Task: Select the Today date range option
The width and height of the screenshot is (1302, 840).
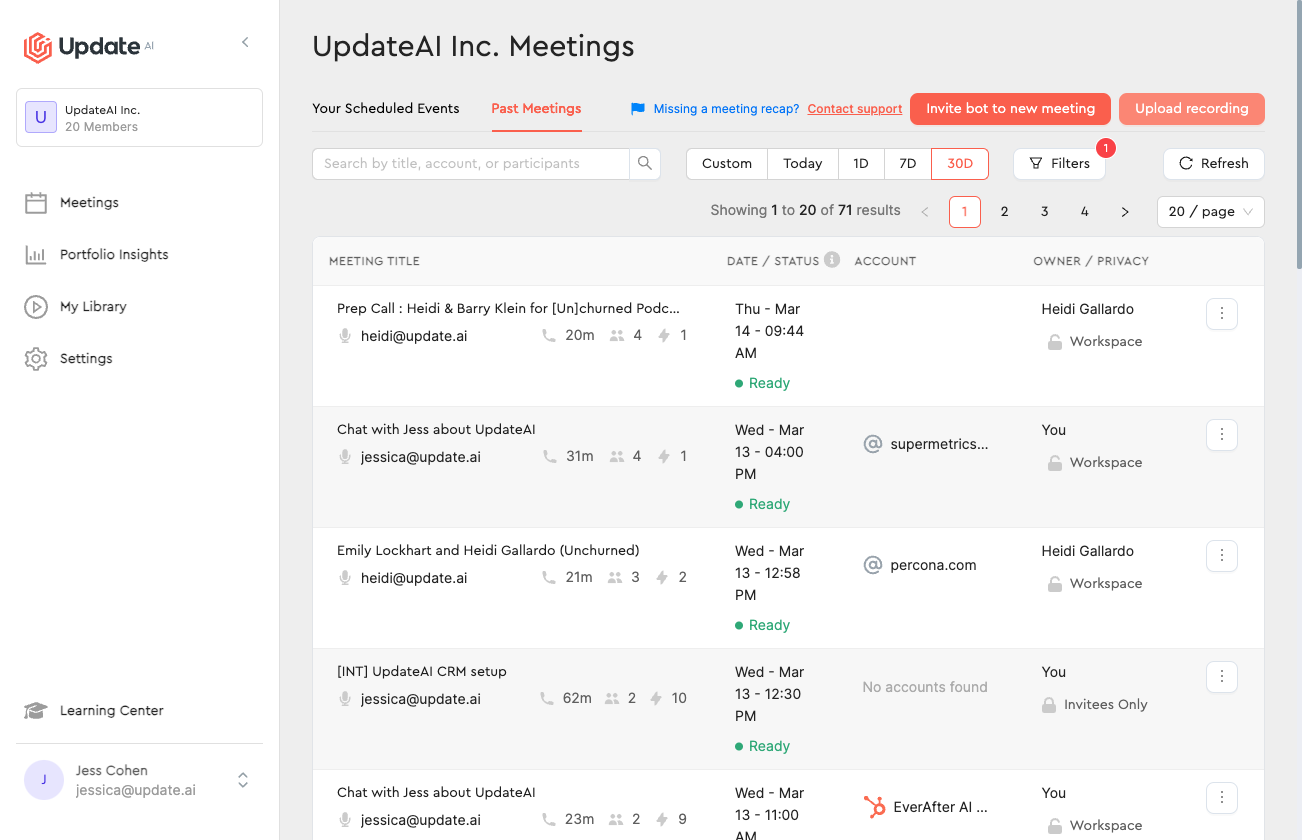Action: pyautogui.click(x=802, y=163)
